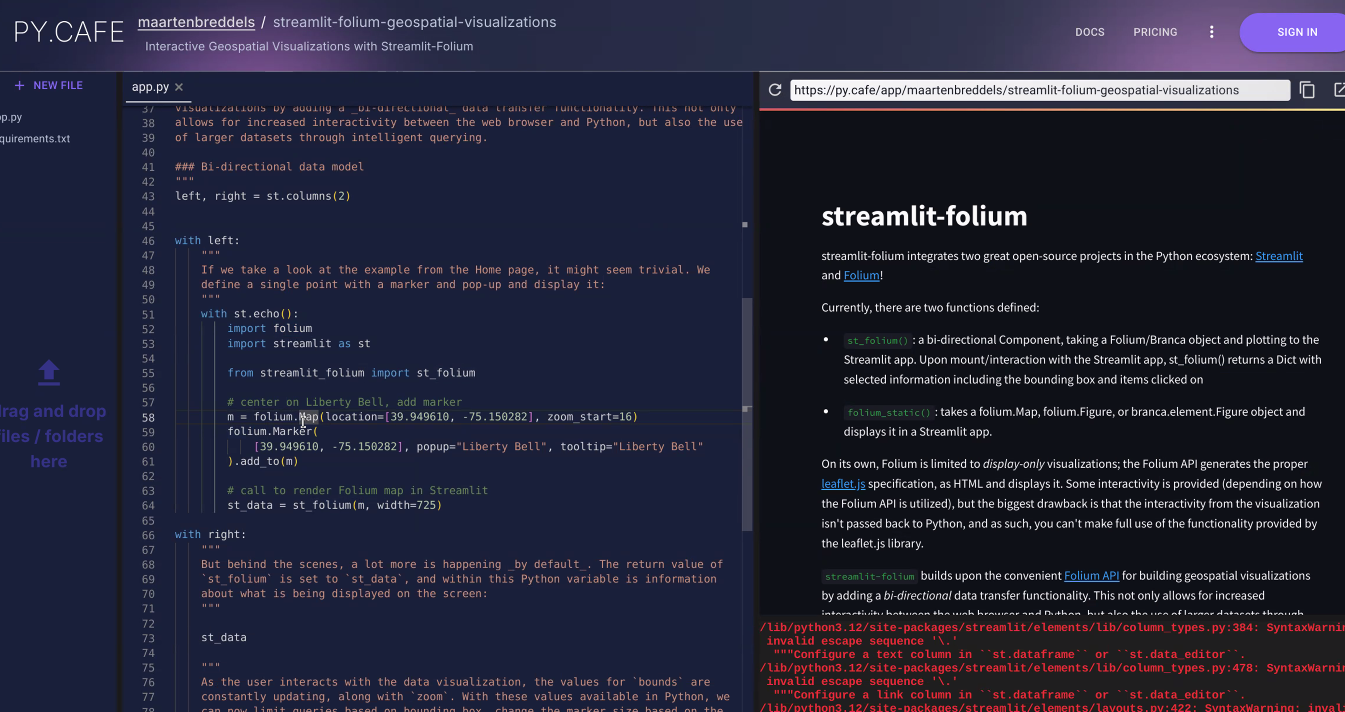
Task: Click comment "# center on Liberty Bell, add marker"
Action: [344, 402]
